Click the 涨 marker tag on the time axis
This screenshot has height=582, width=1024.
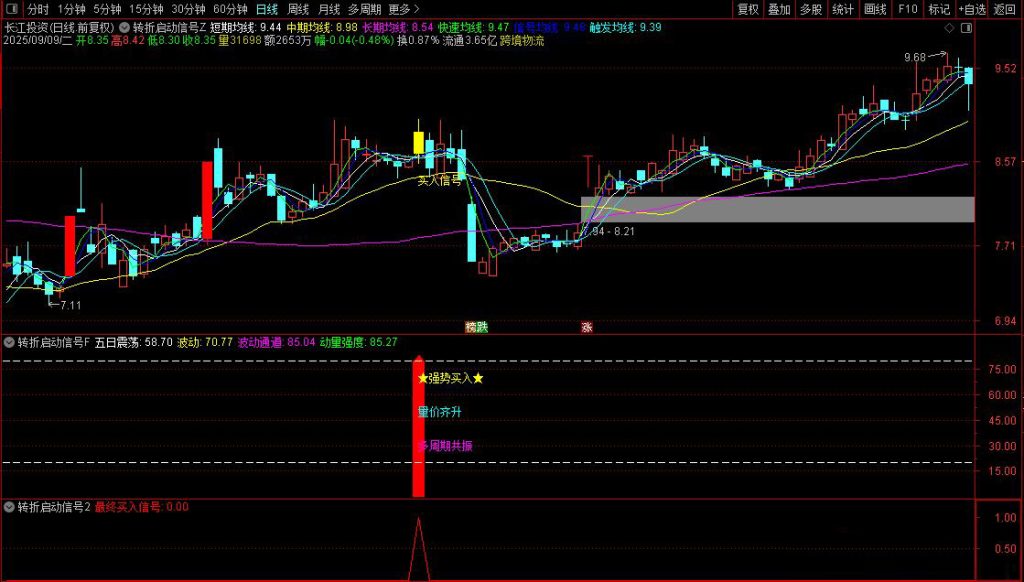586,327
